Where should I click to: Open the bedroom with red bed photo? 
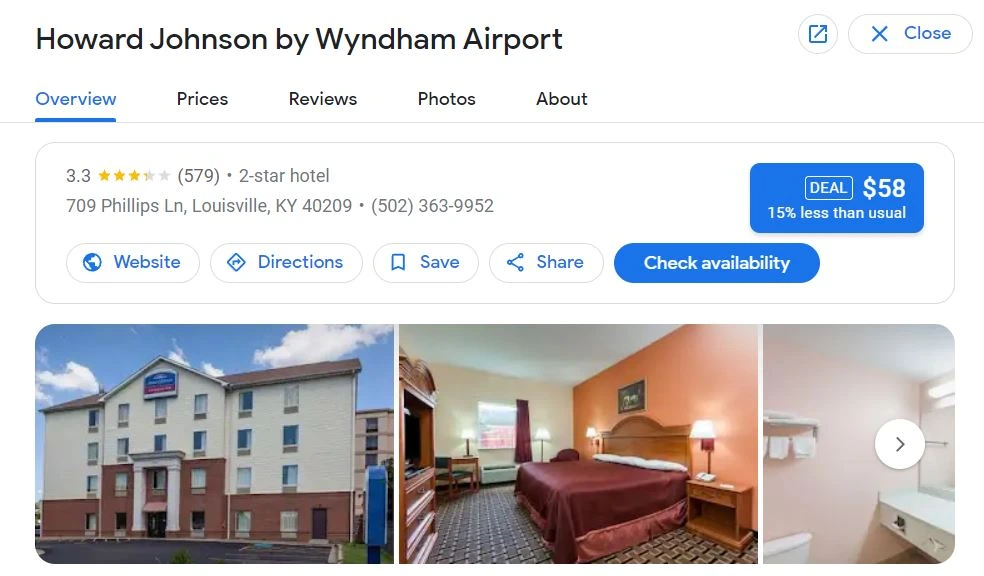[579, 444]
